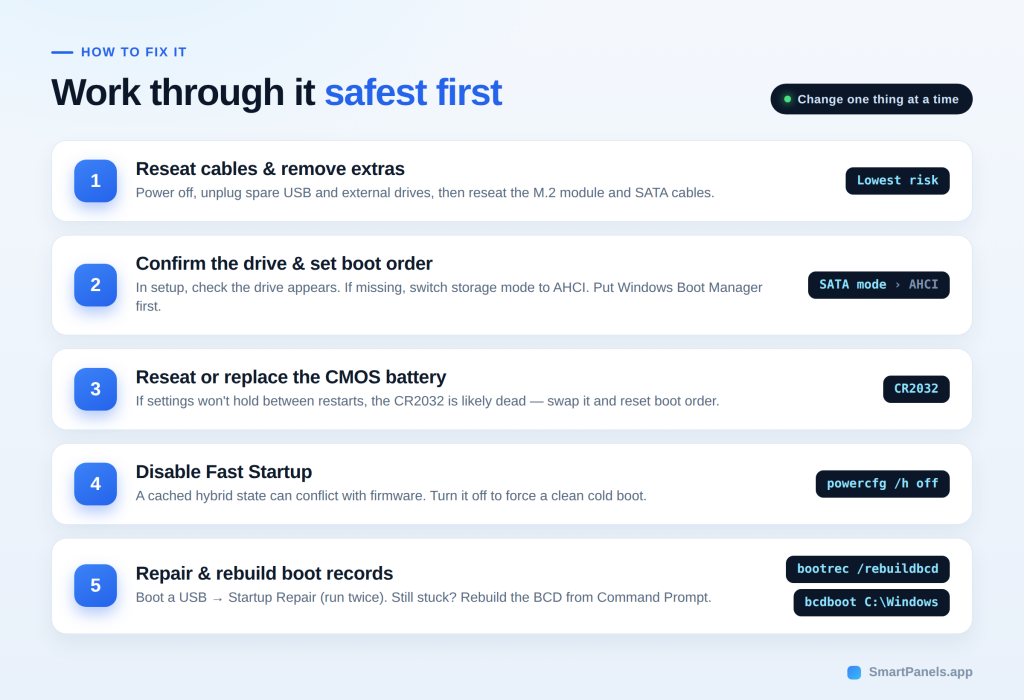Click the step 2 number badge
This screenshot has height=700, width=1024.
coord(95,285)
